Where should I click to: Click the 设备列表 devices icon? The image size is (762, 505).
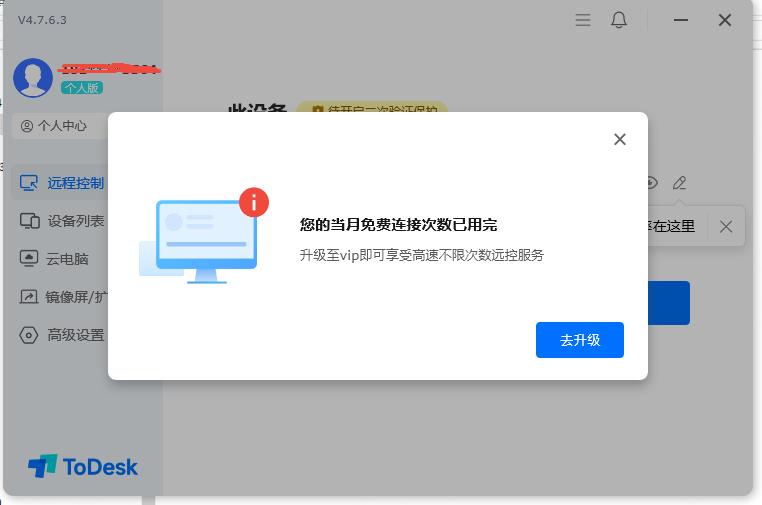pos(30,221)
